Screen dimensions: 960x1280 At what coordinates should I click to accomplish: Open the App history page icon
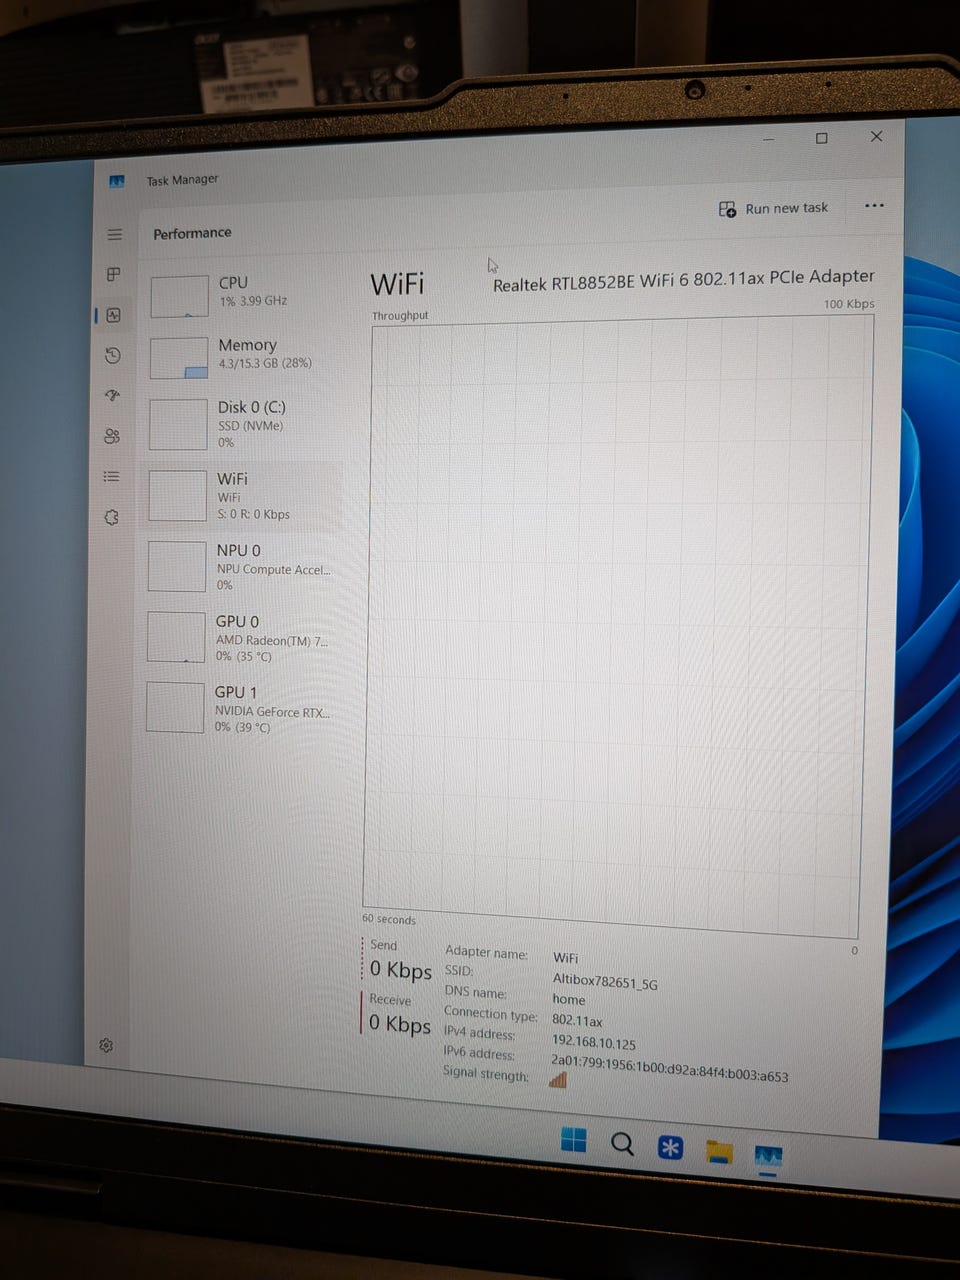click(113, 355)
